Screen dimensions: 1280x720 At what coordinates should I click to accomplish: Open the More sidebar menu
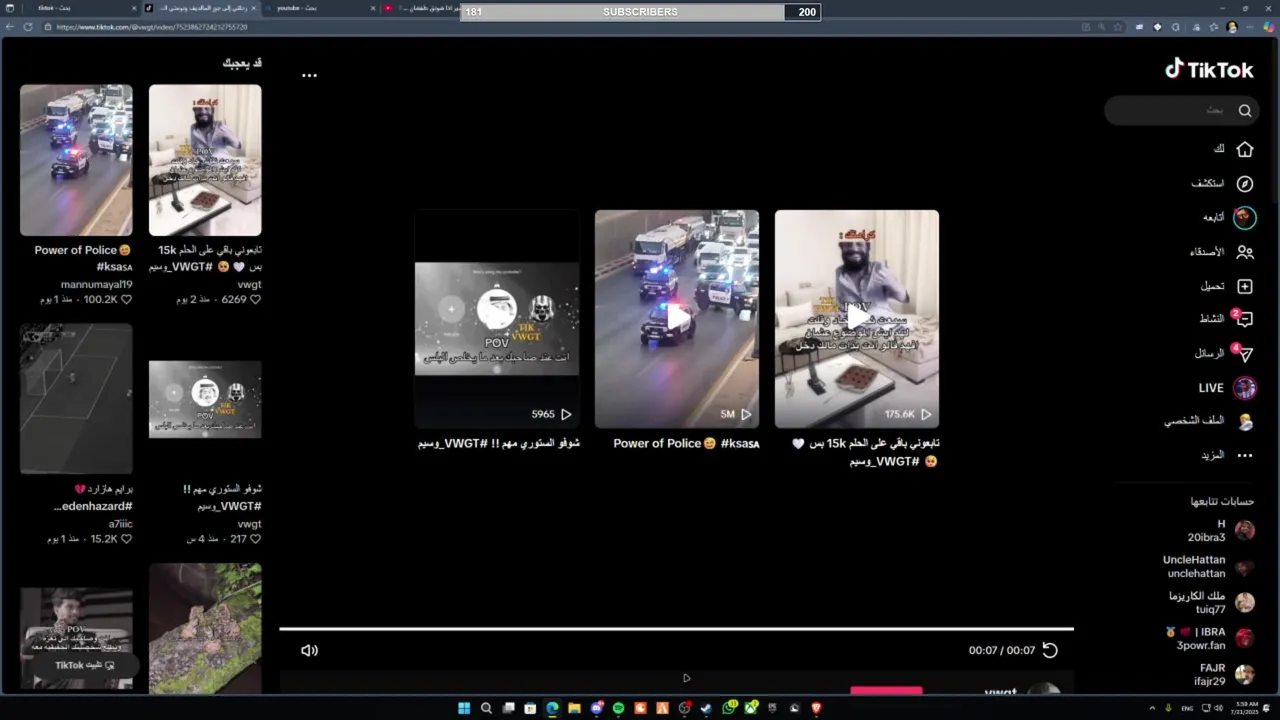pyautogui.click(x=1227, y=455)
